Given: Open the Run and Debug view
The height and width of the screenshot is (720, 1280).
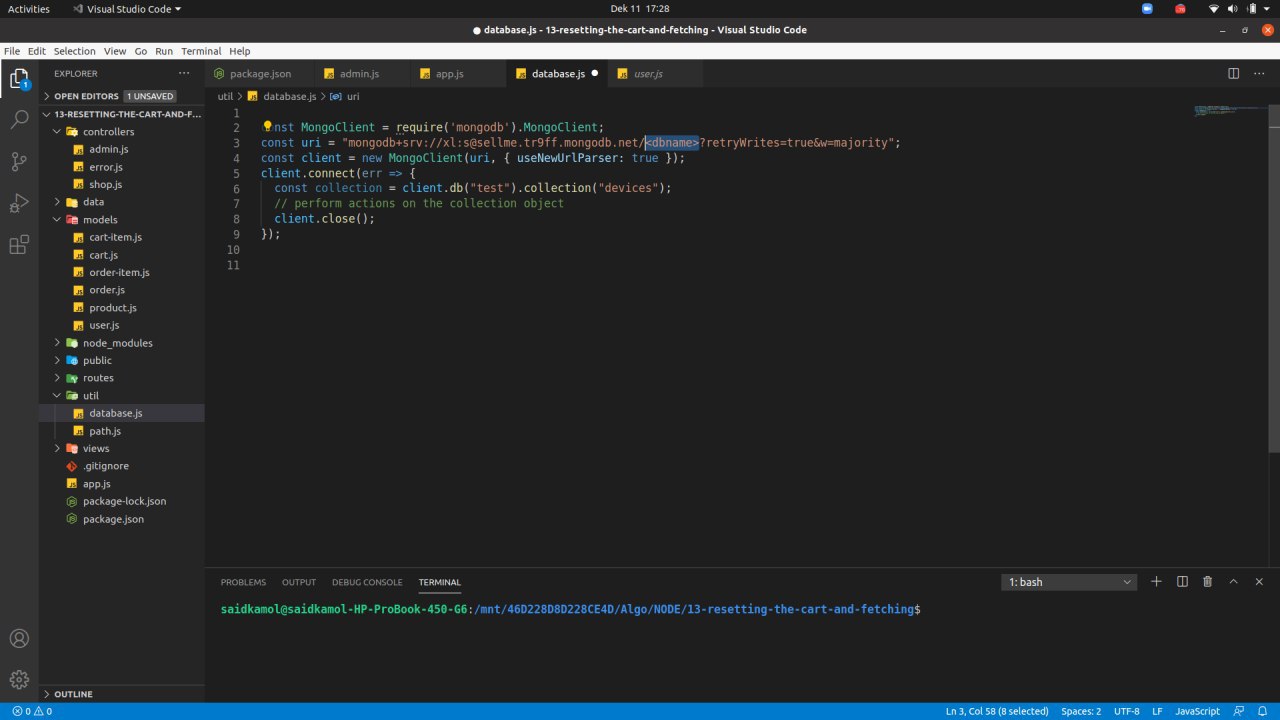Looking at the screenshot, I should click(19, 204).
